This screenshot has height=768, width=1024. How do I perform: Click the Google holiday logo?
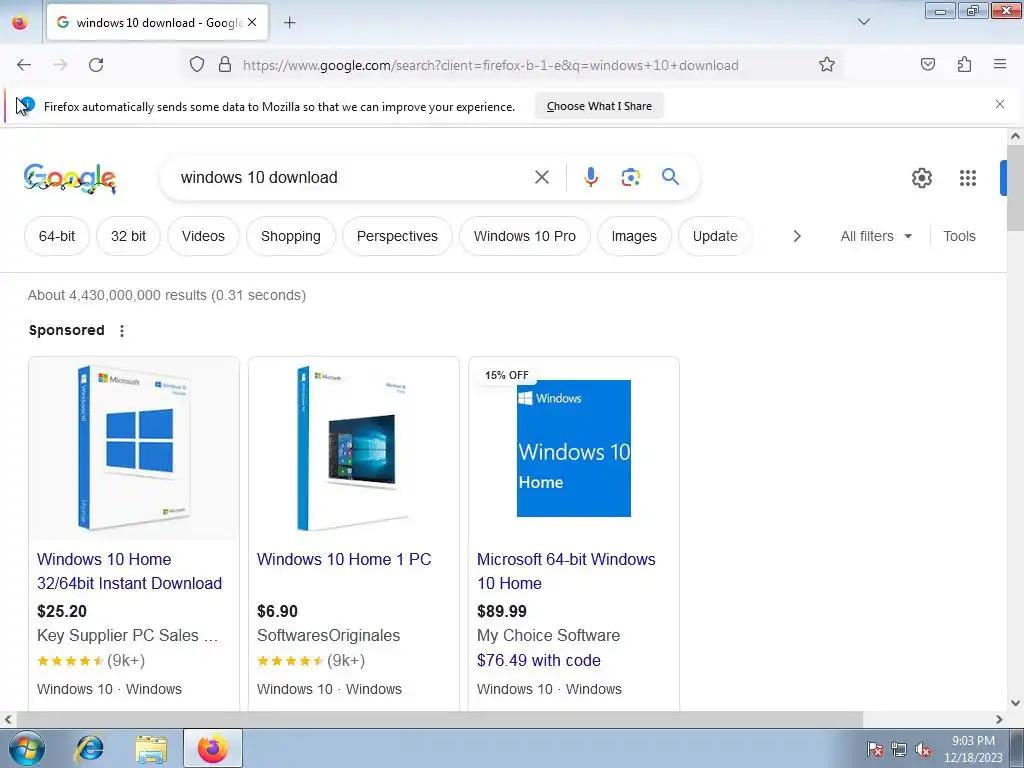70,178
